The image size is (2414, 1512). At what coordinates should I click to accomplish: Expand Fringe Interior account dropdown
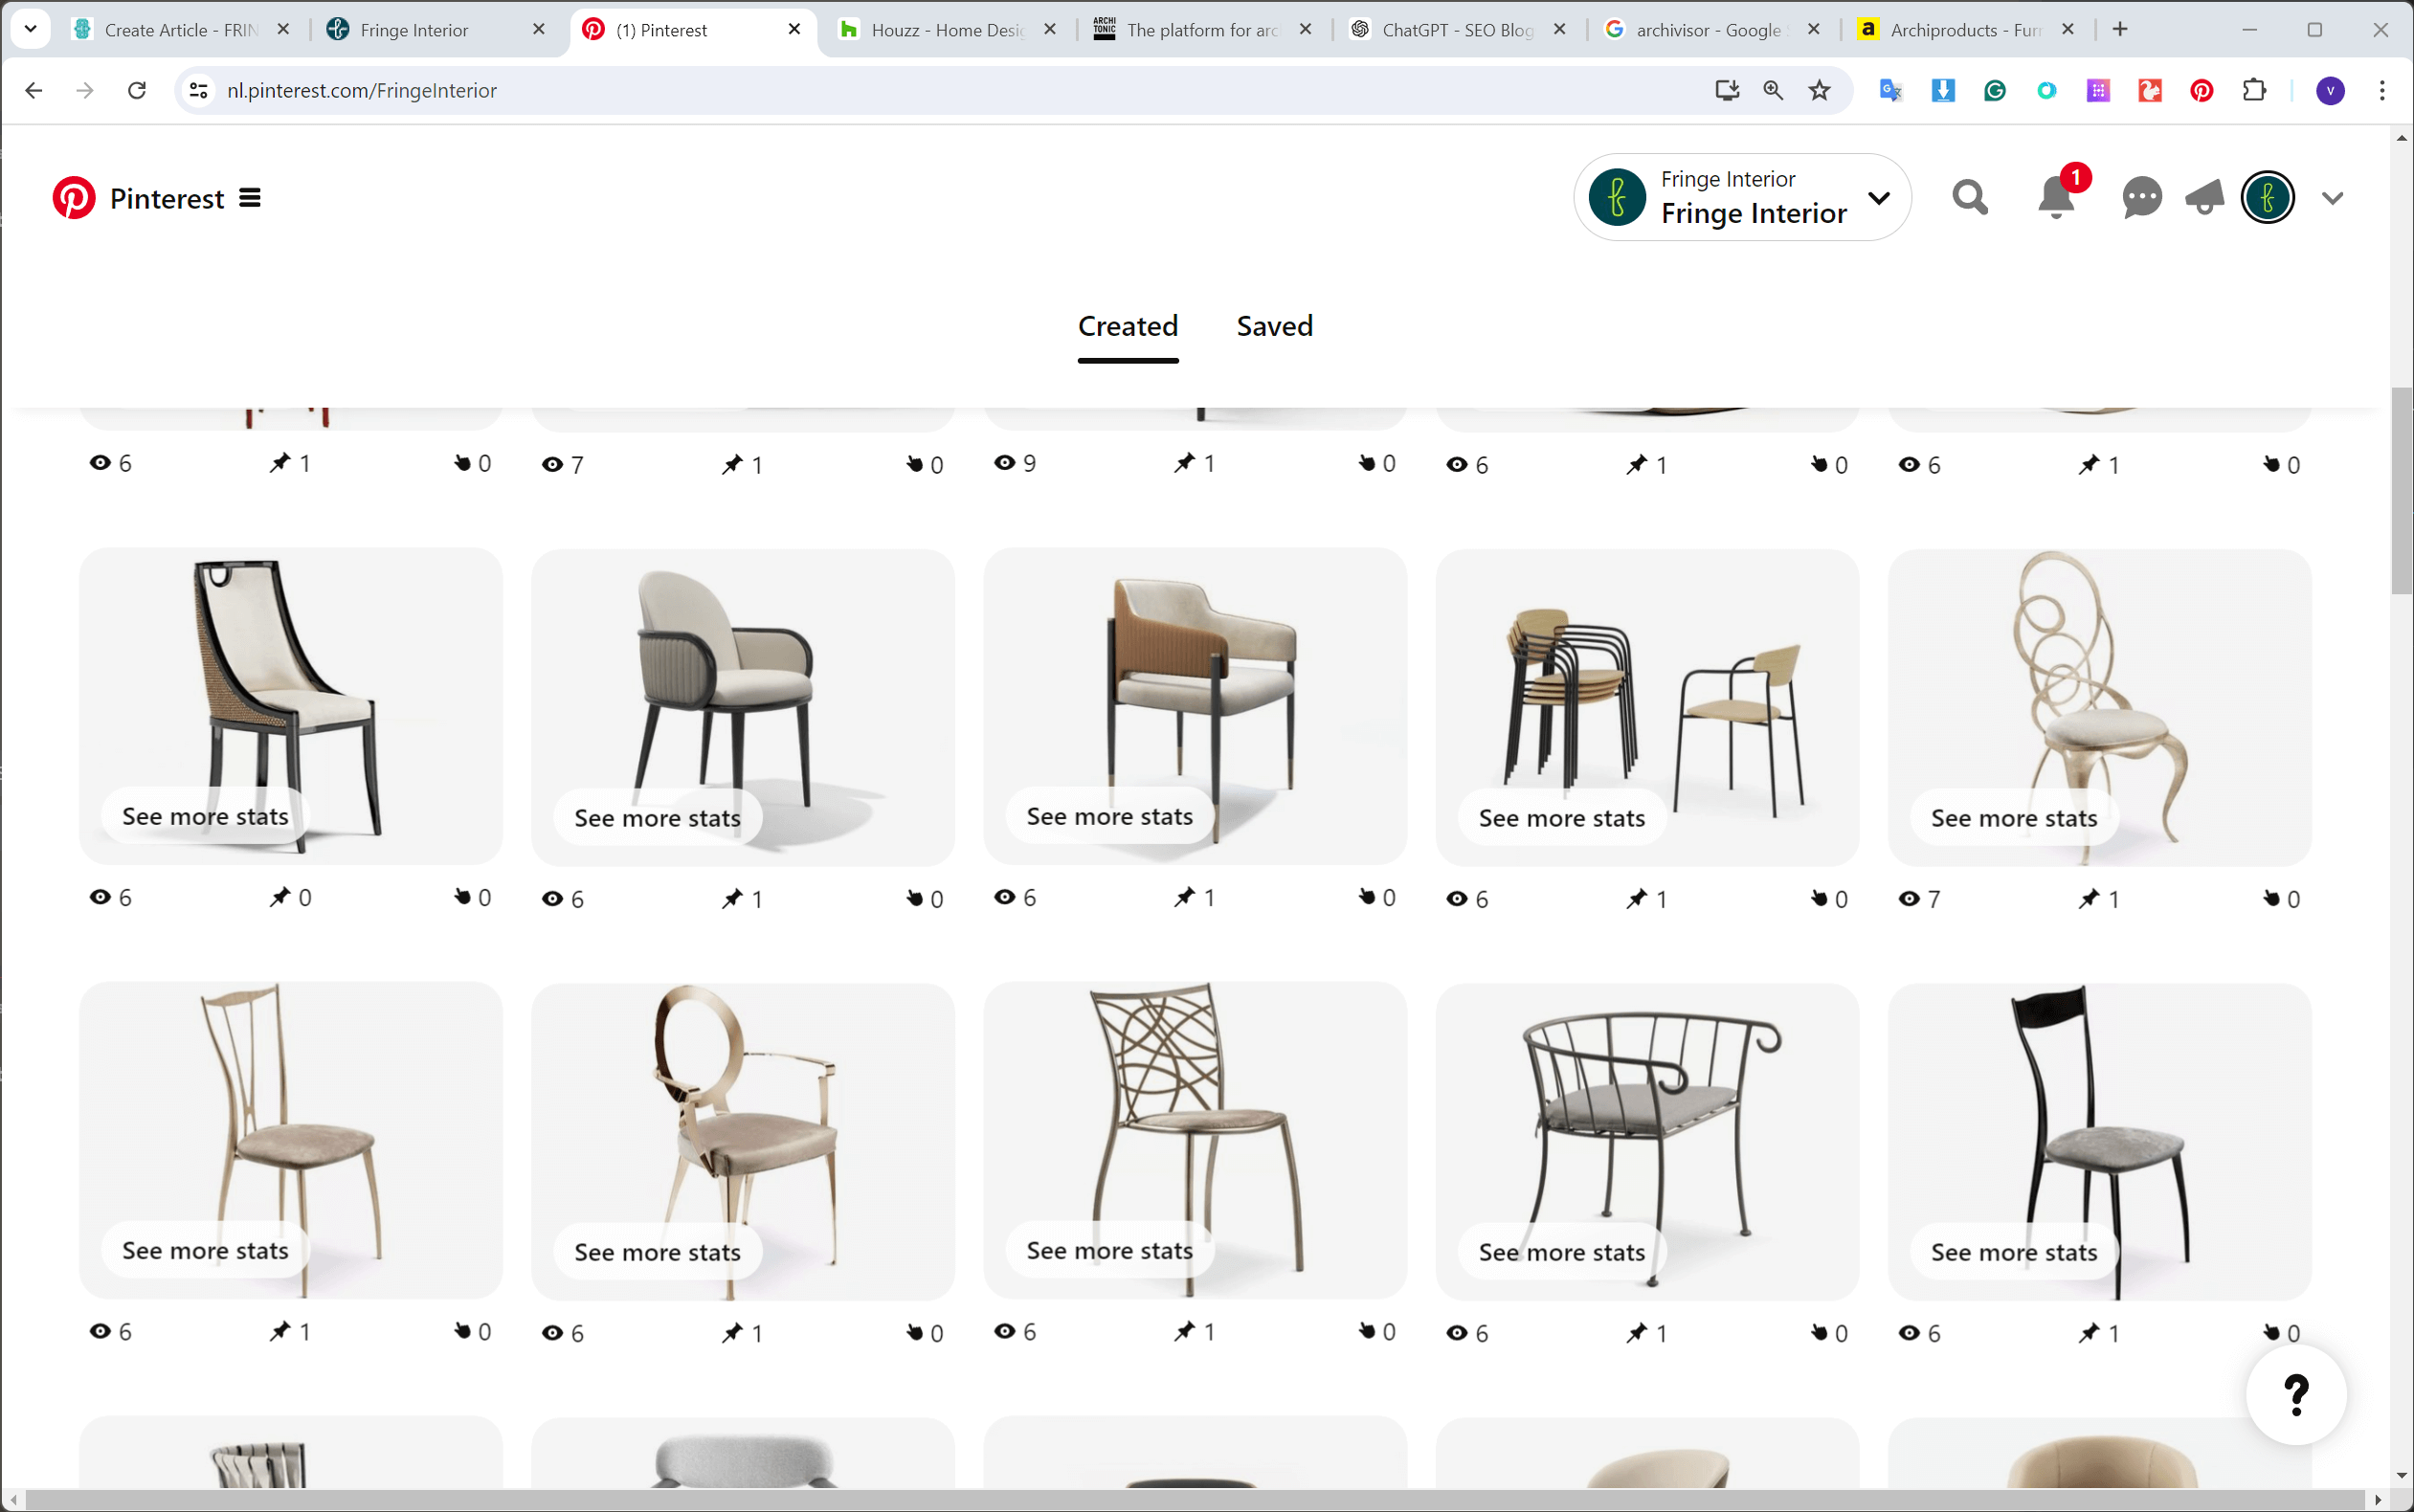[x=1881, y=197]
